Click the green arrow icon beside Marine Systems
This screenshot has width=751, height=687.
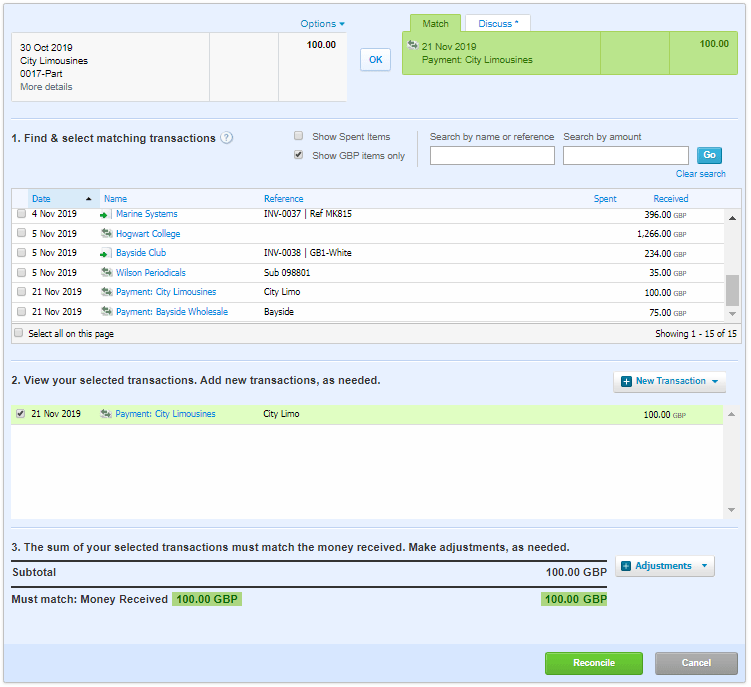coord(105,214)
